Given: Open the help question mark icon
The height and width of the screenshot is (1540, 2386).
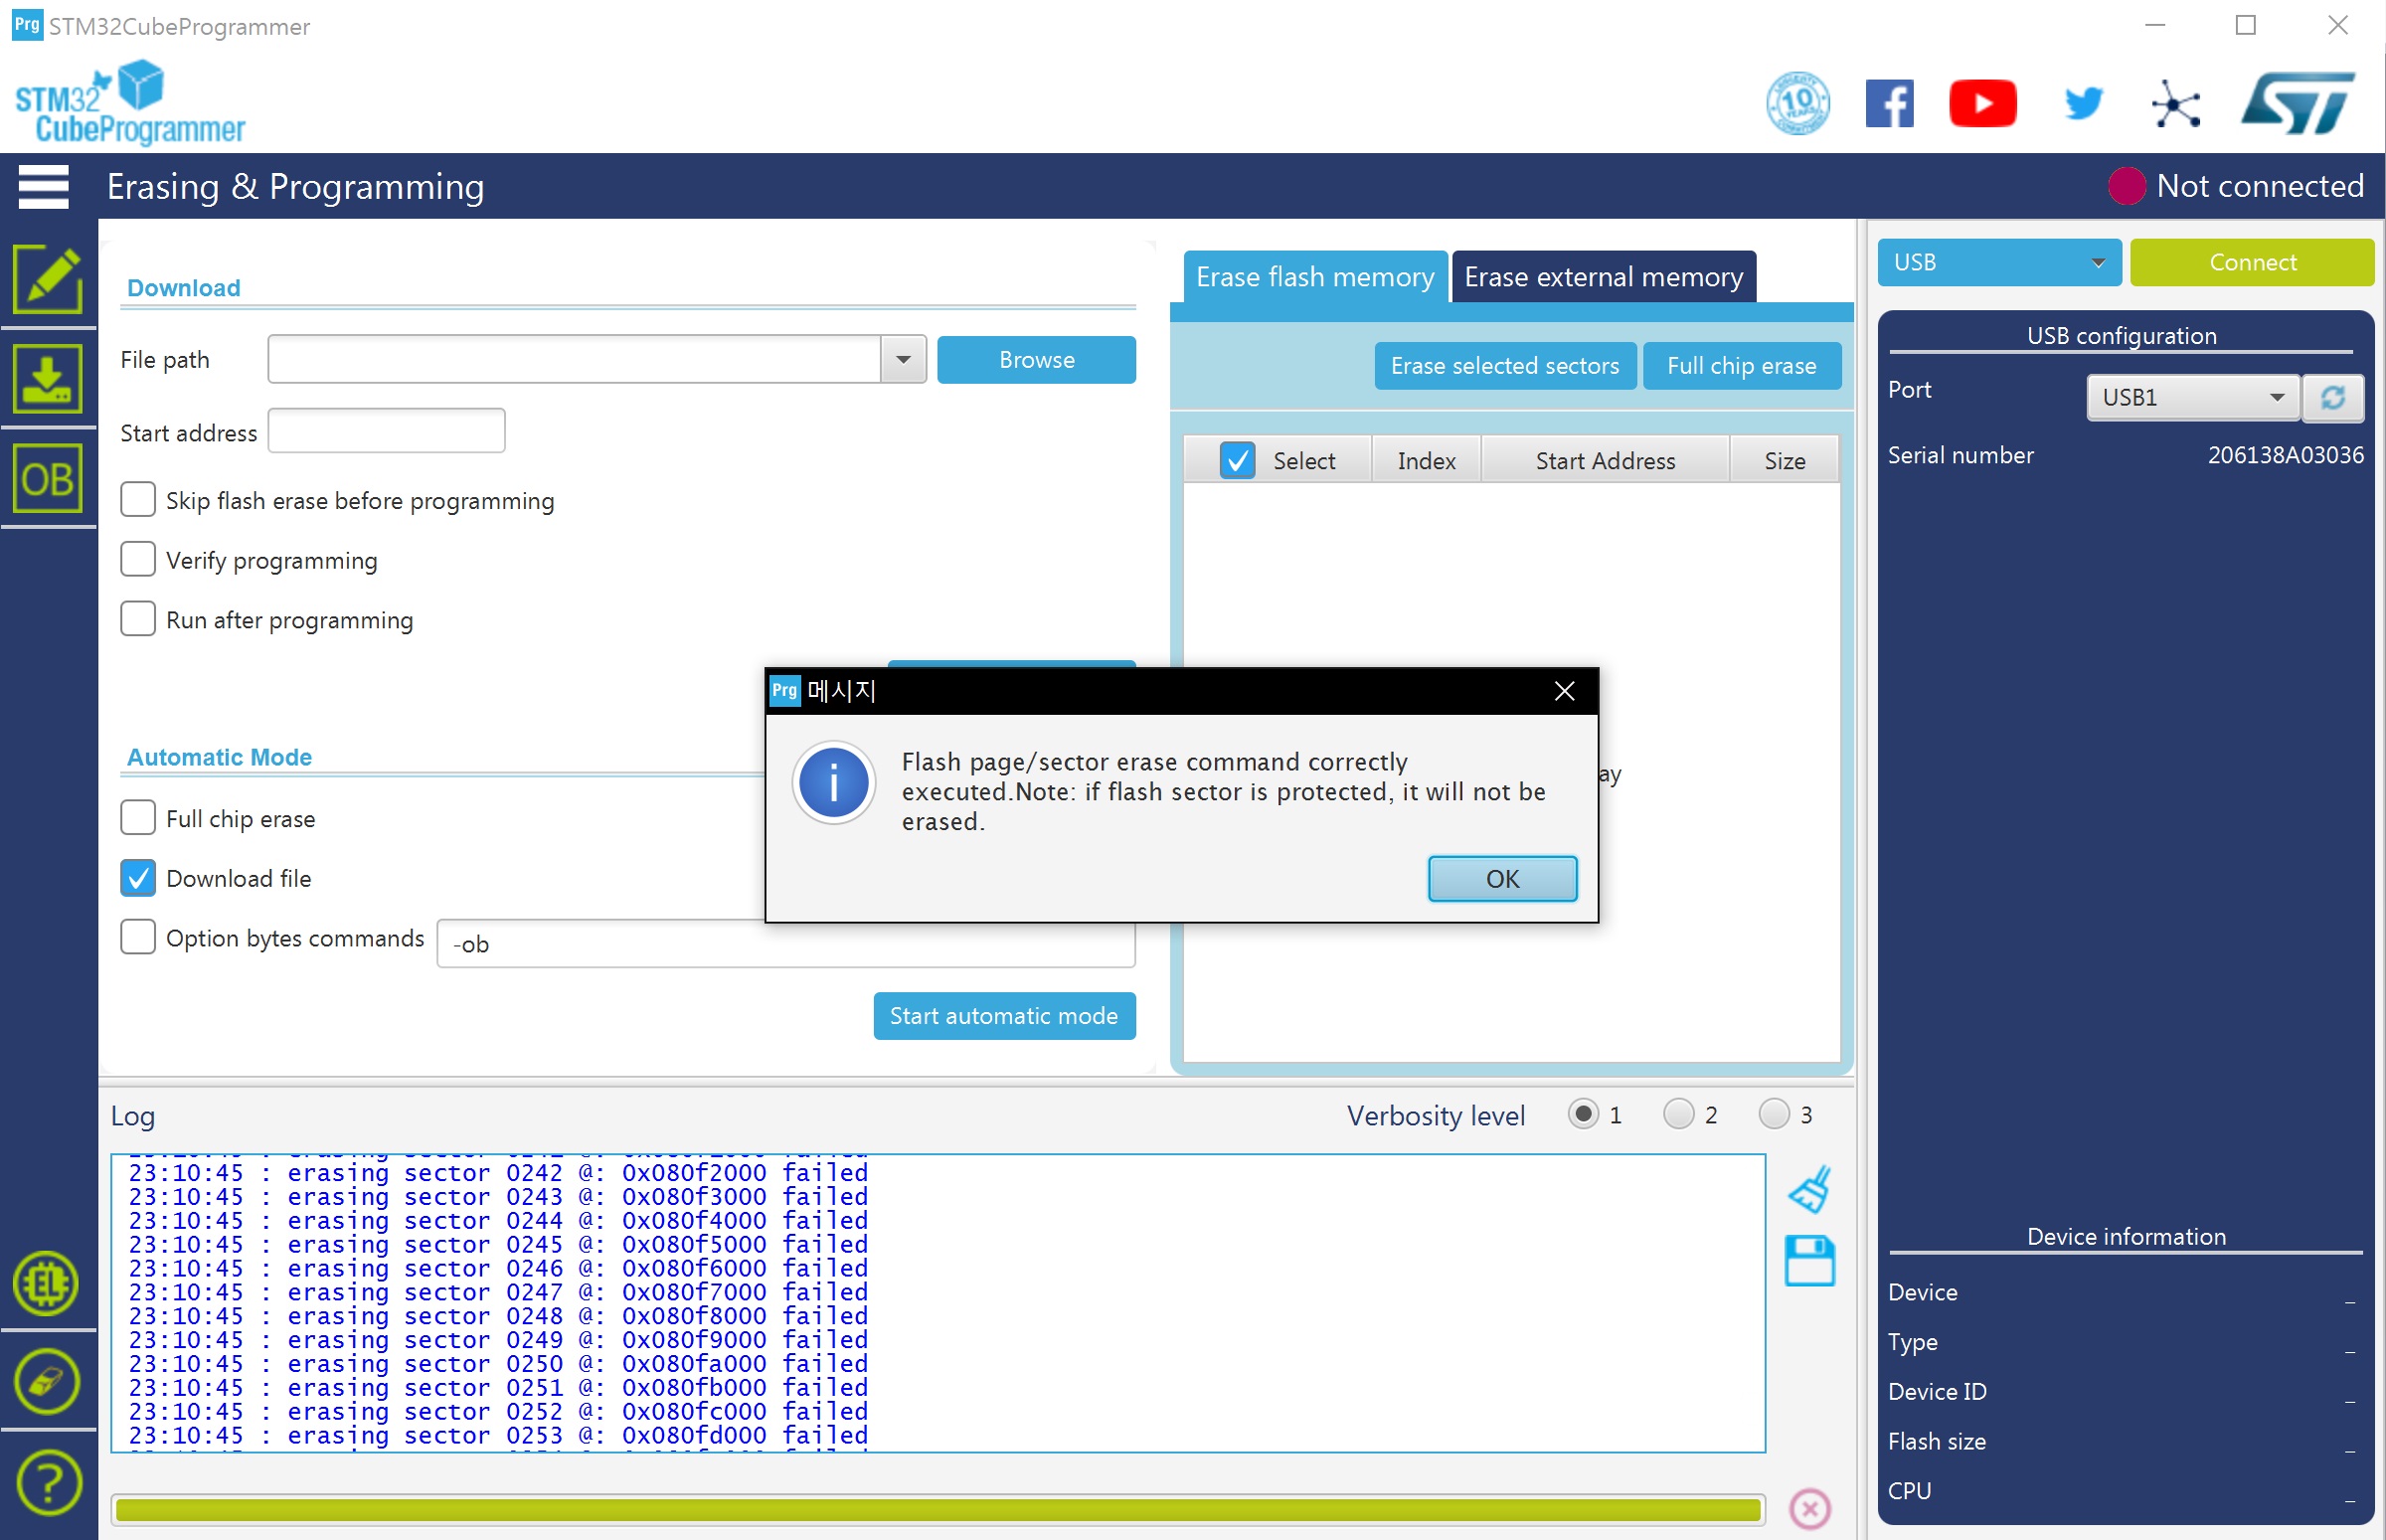Looking at the screenshot, I should [x=47, y=1482].
